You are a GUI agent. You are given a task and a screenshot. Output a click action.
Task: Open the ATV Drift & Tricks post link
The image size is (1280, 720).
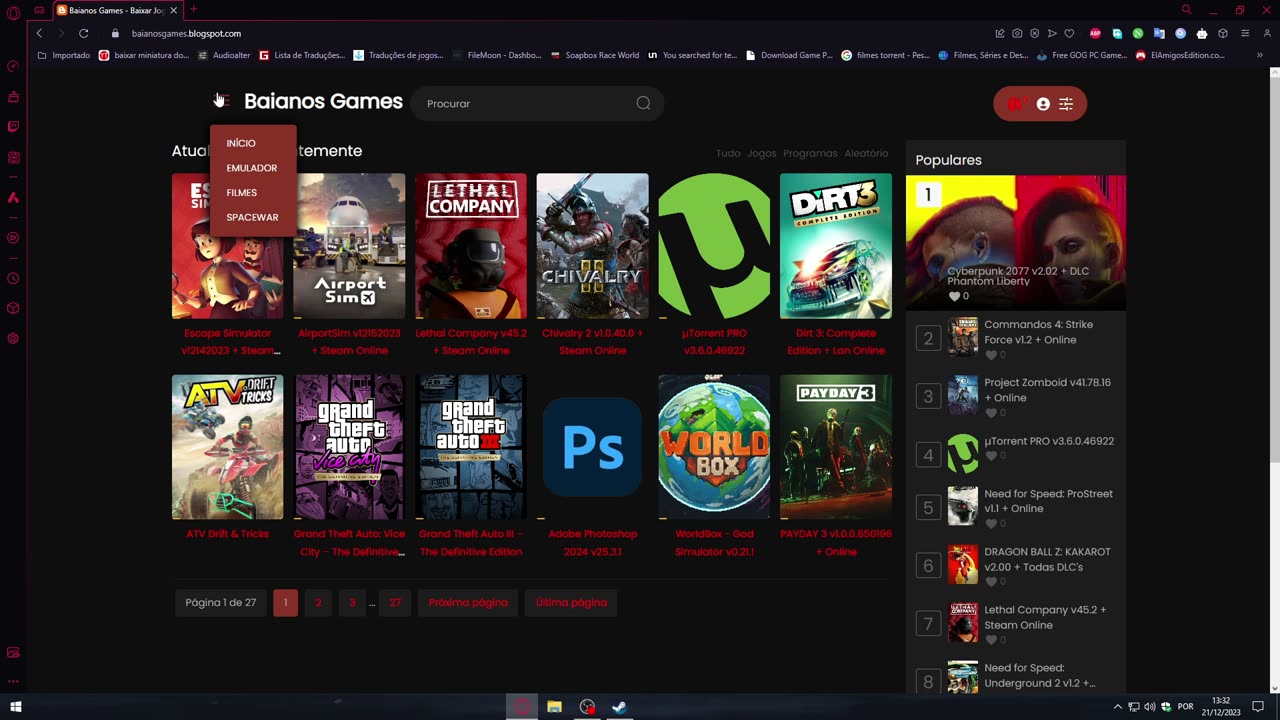[x=227, y=534]
